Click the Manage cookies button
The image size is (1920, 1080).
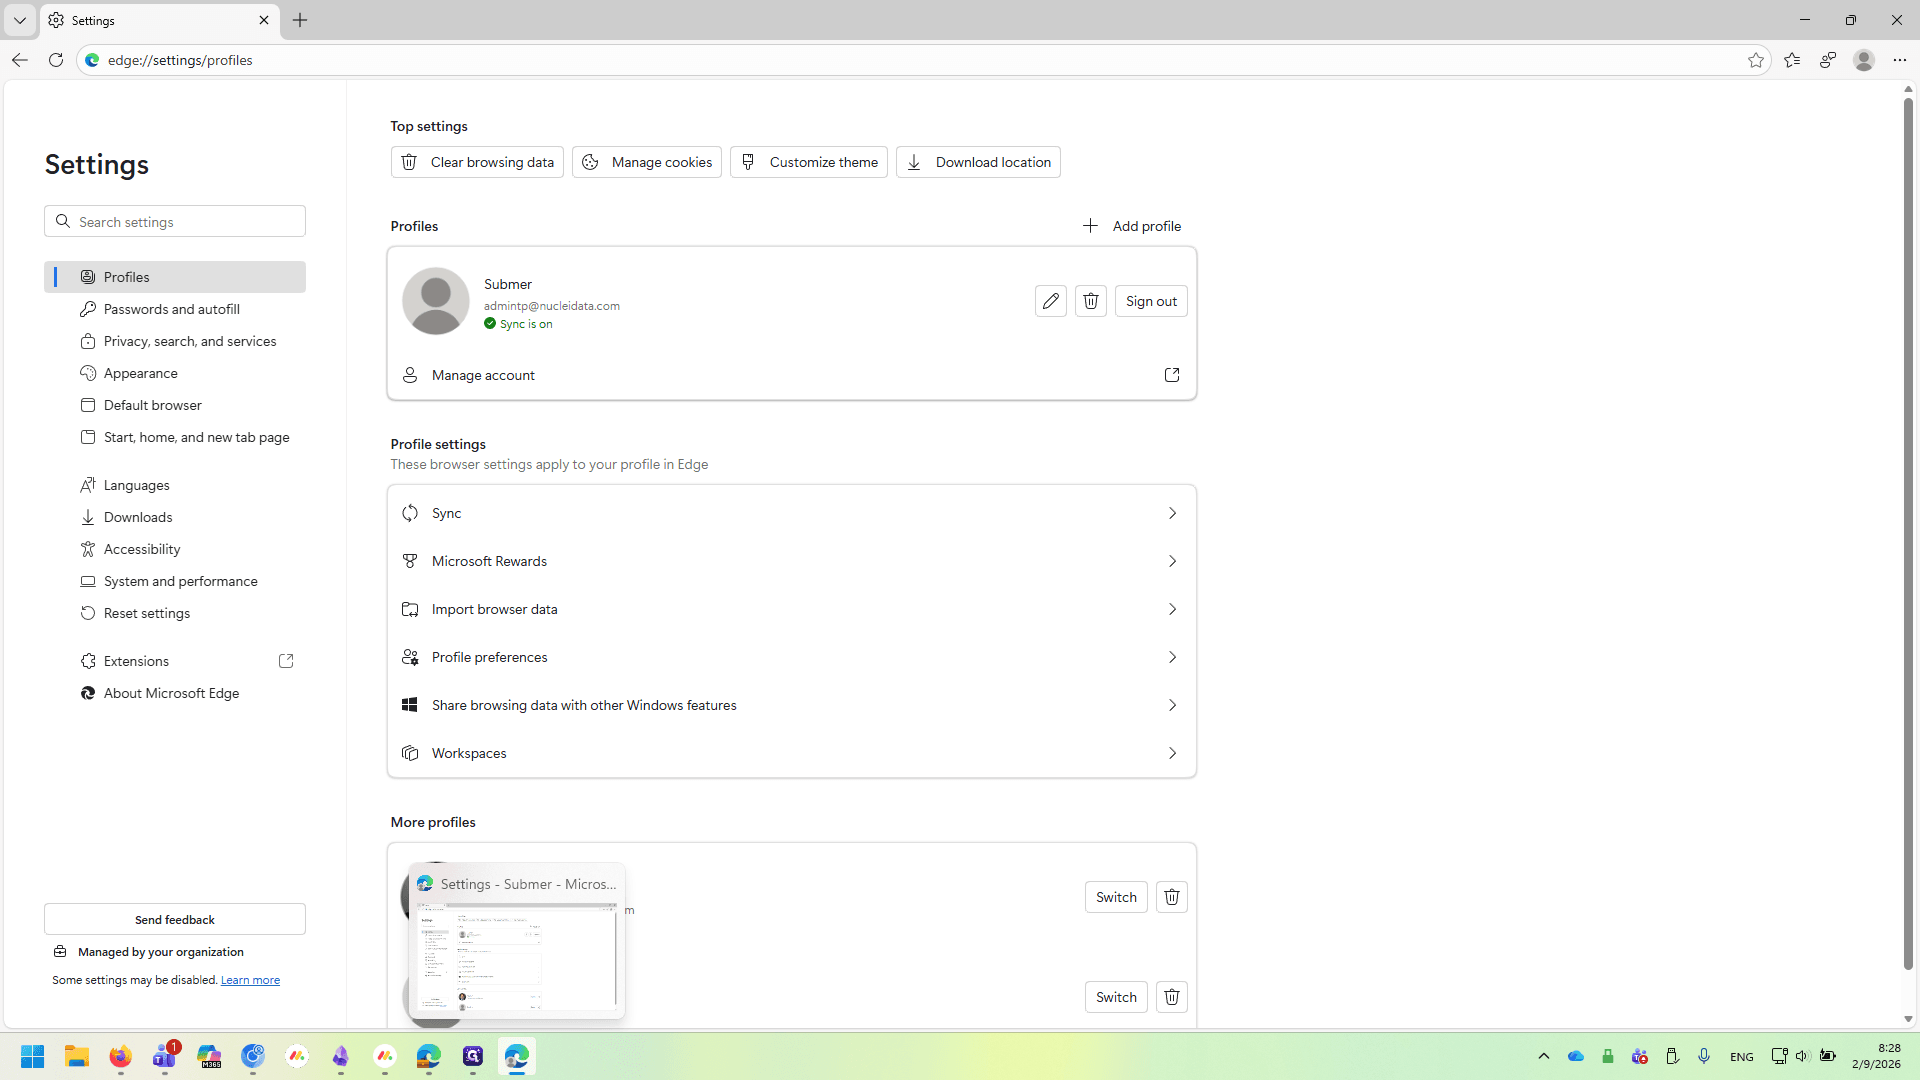pyautogui.click(x=647, y=162)
